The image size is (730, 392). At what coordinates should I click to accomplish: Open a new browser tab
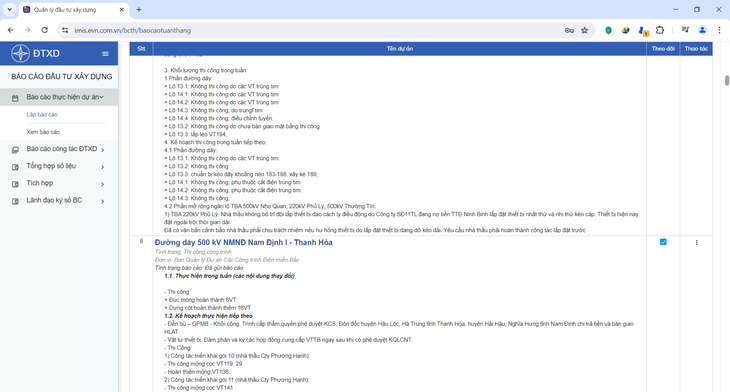click(139, 9)
